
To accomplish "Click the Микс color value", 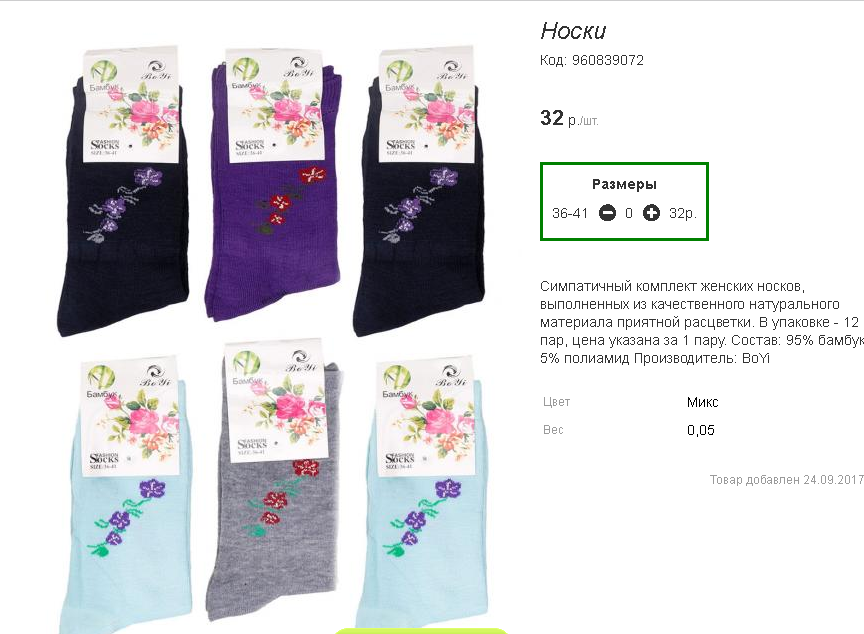I will click(702, 402).
